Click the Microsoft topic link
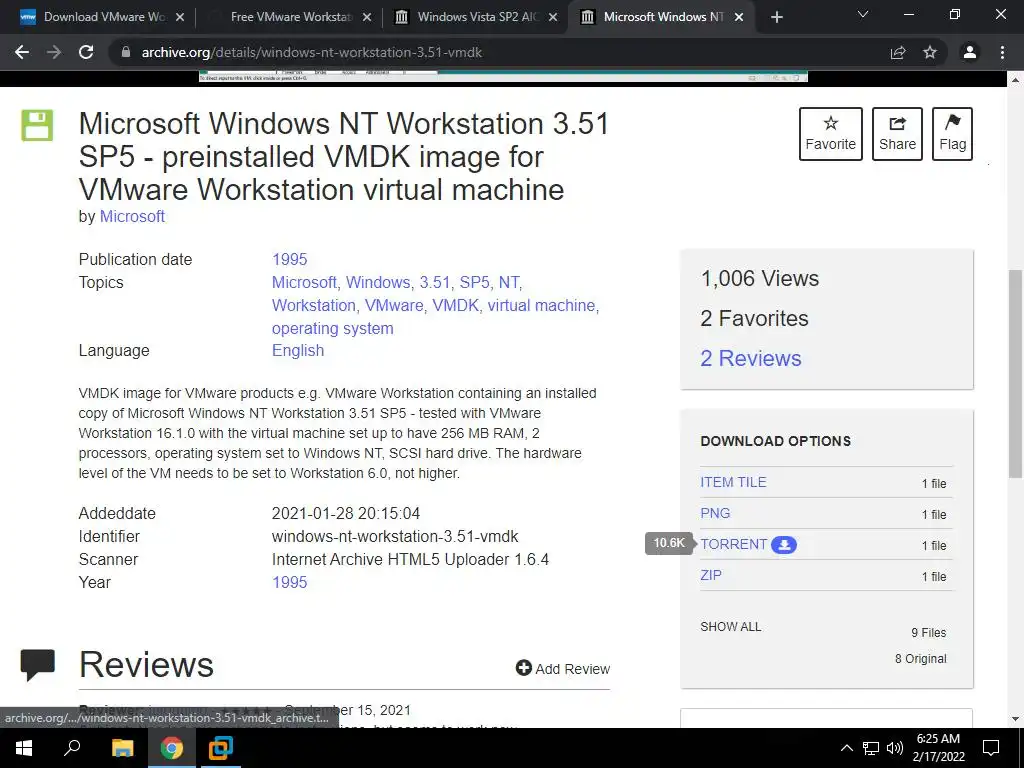The height and width of the screenshot is (768, 1024). click(x=304, y=282)
